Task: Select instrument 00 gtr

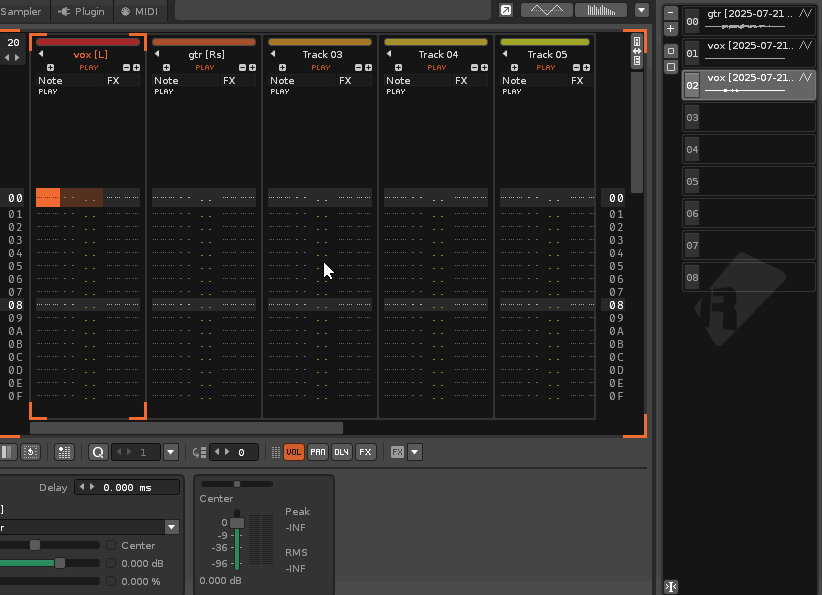Action: [x=749, y=21]
